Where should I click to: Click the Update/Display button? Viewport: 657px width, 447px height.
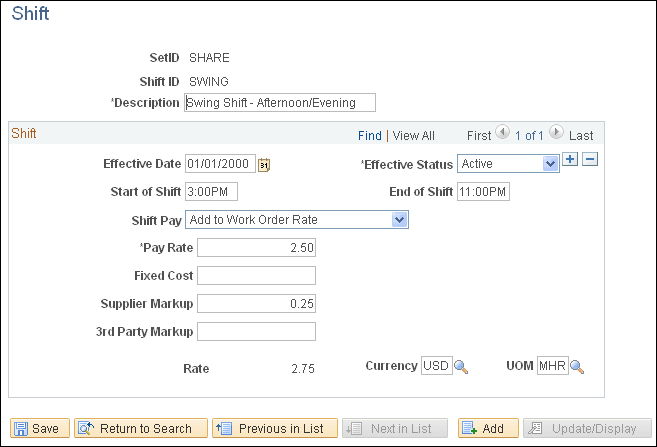point(587,428)
